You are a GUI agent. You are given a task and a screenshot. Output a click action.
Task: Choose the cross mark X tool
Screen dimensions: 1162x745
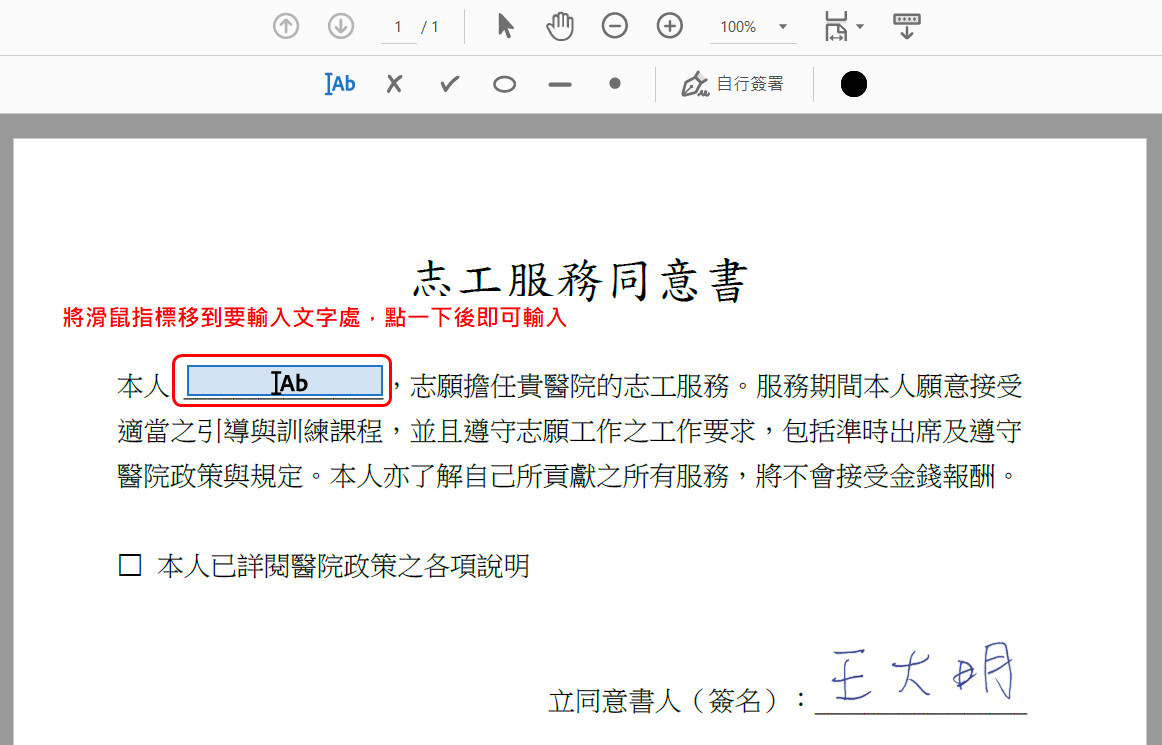tap(394, 84)
